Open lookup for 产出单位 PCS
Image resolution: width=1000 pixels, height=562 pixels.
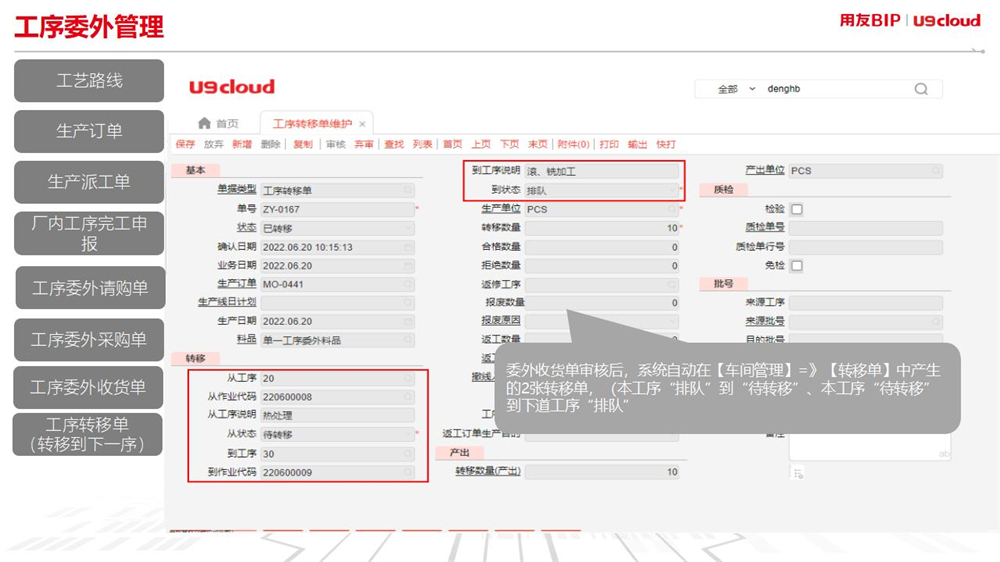click(x=936, y=171)
